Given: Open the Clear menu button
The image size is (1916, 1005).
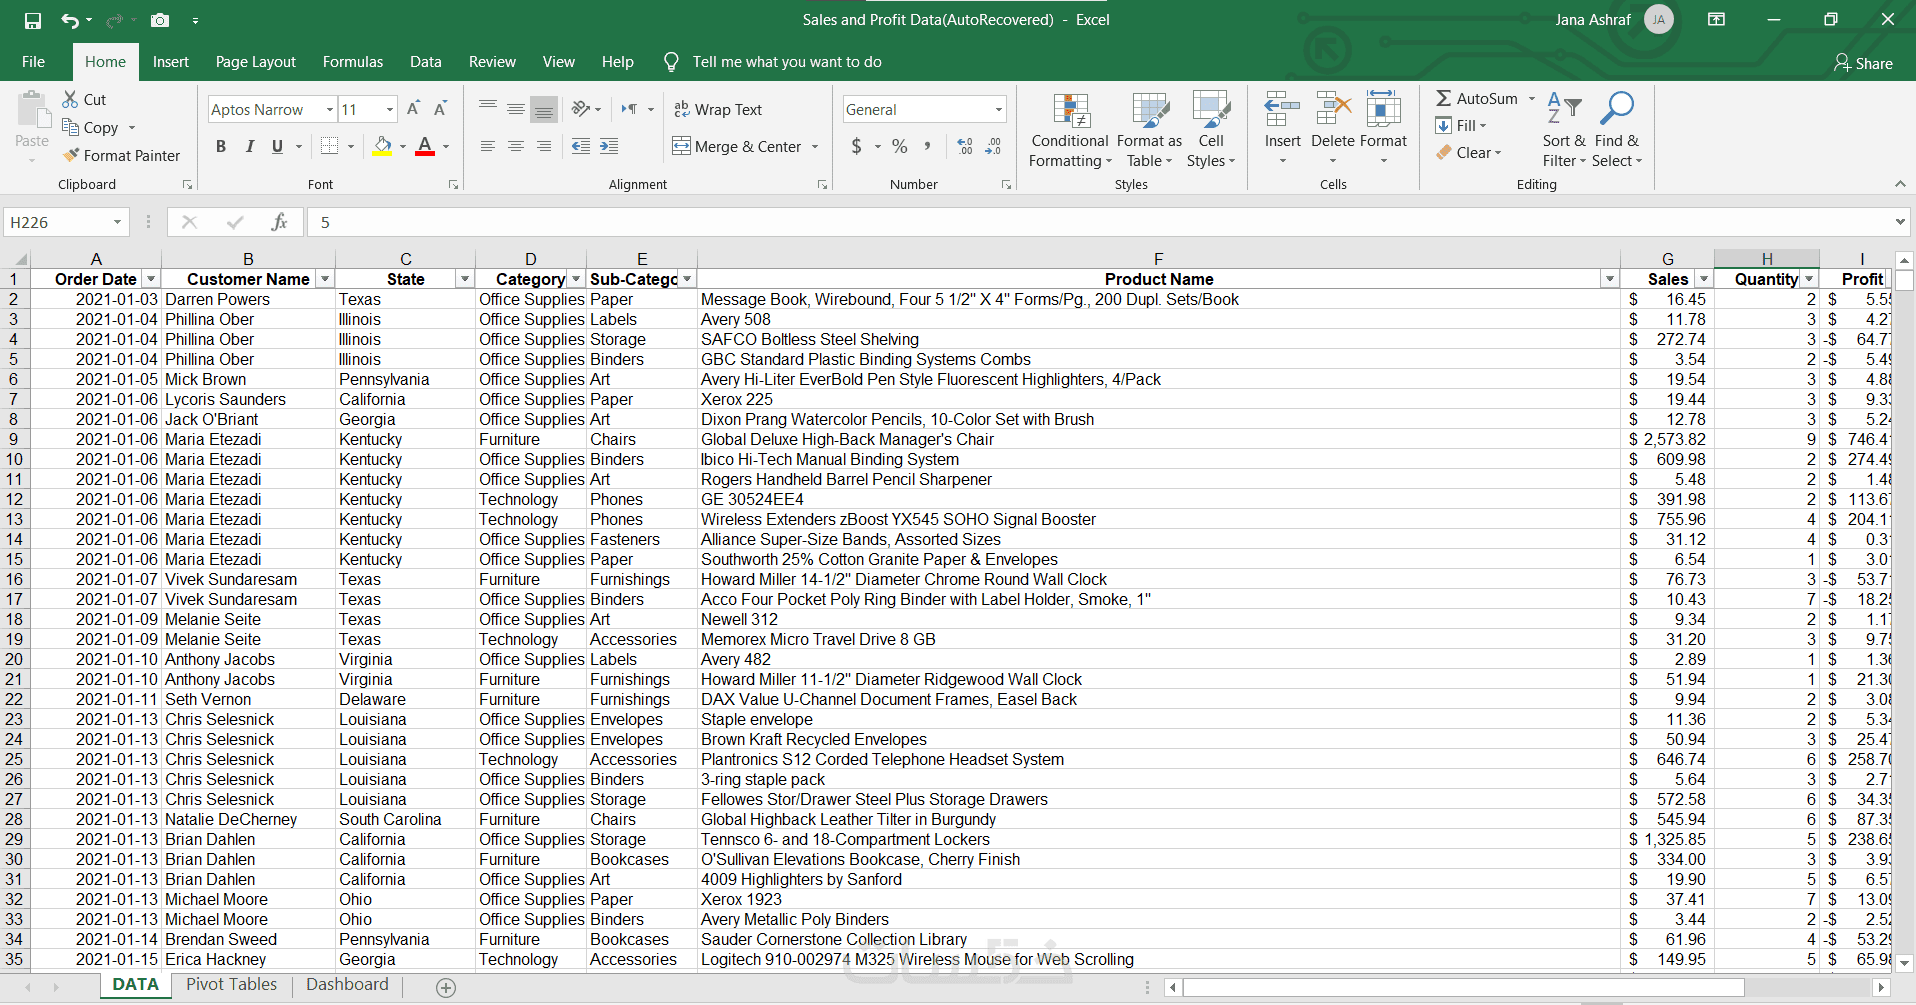Looking at the screenshot, I should tap(1468, 153).
